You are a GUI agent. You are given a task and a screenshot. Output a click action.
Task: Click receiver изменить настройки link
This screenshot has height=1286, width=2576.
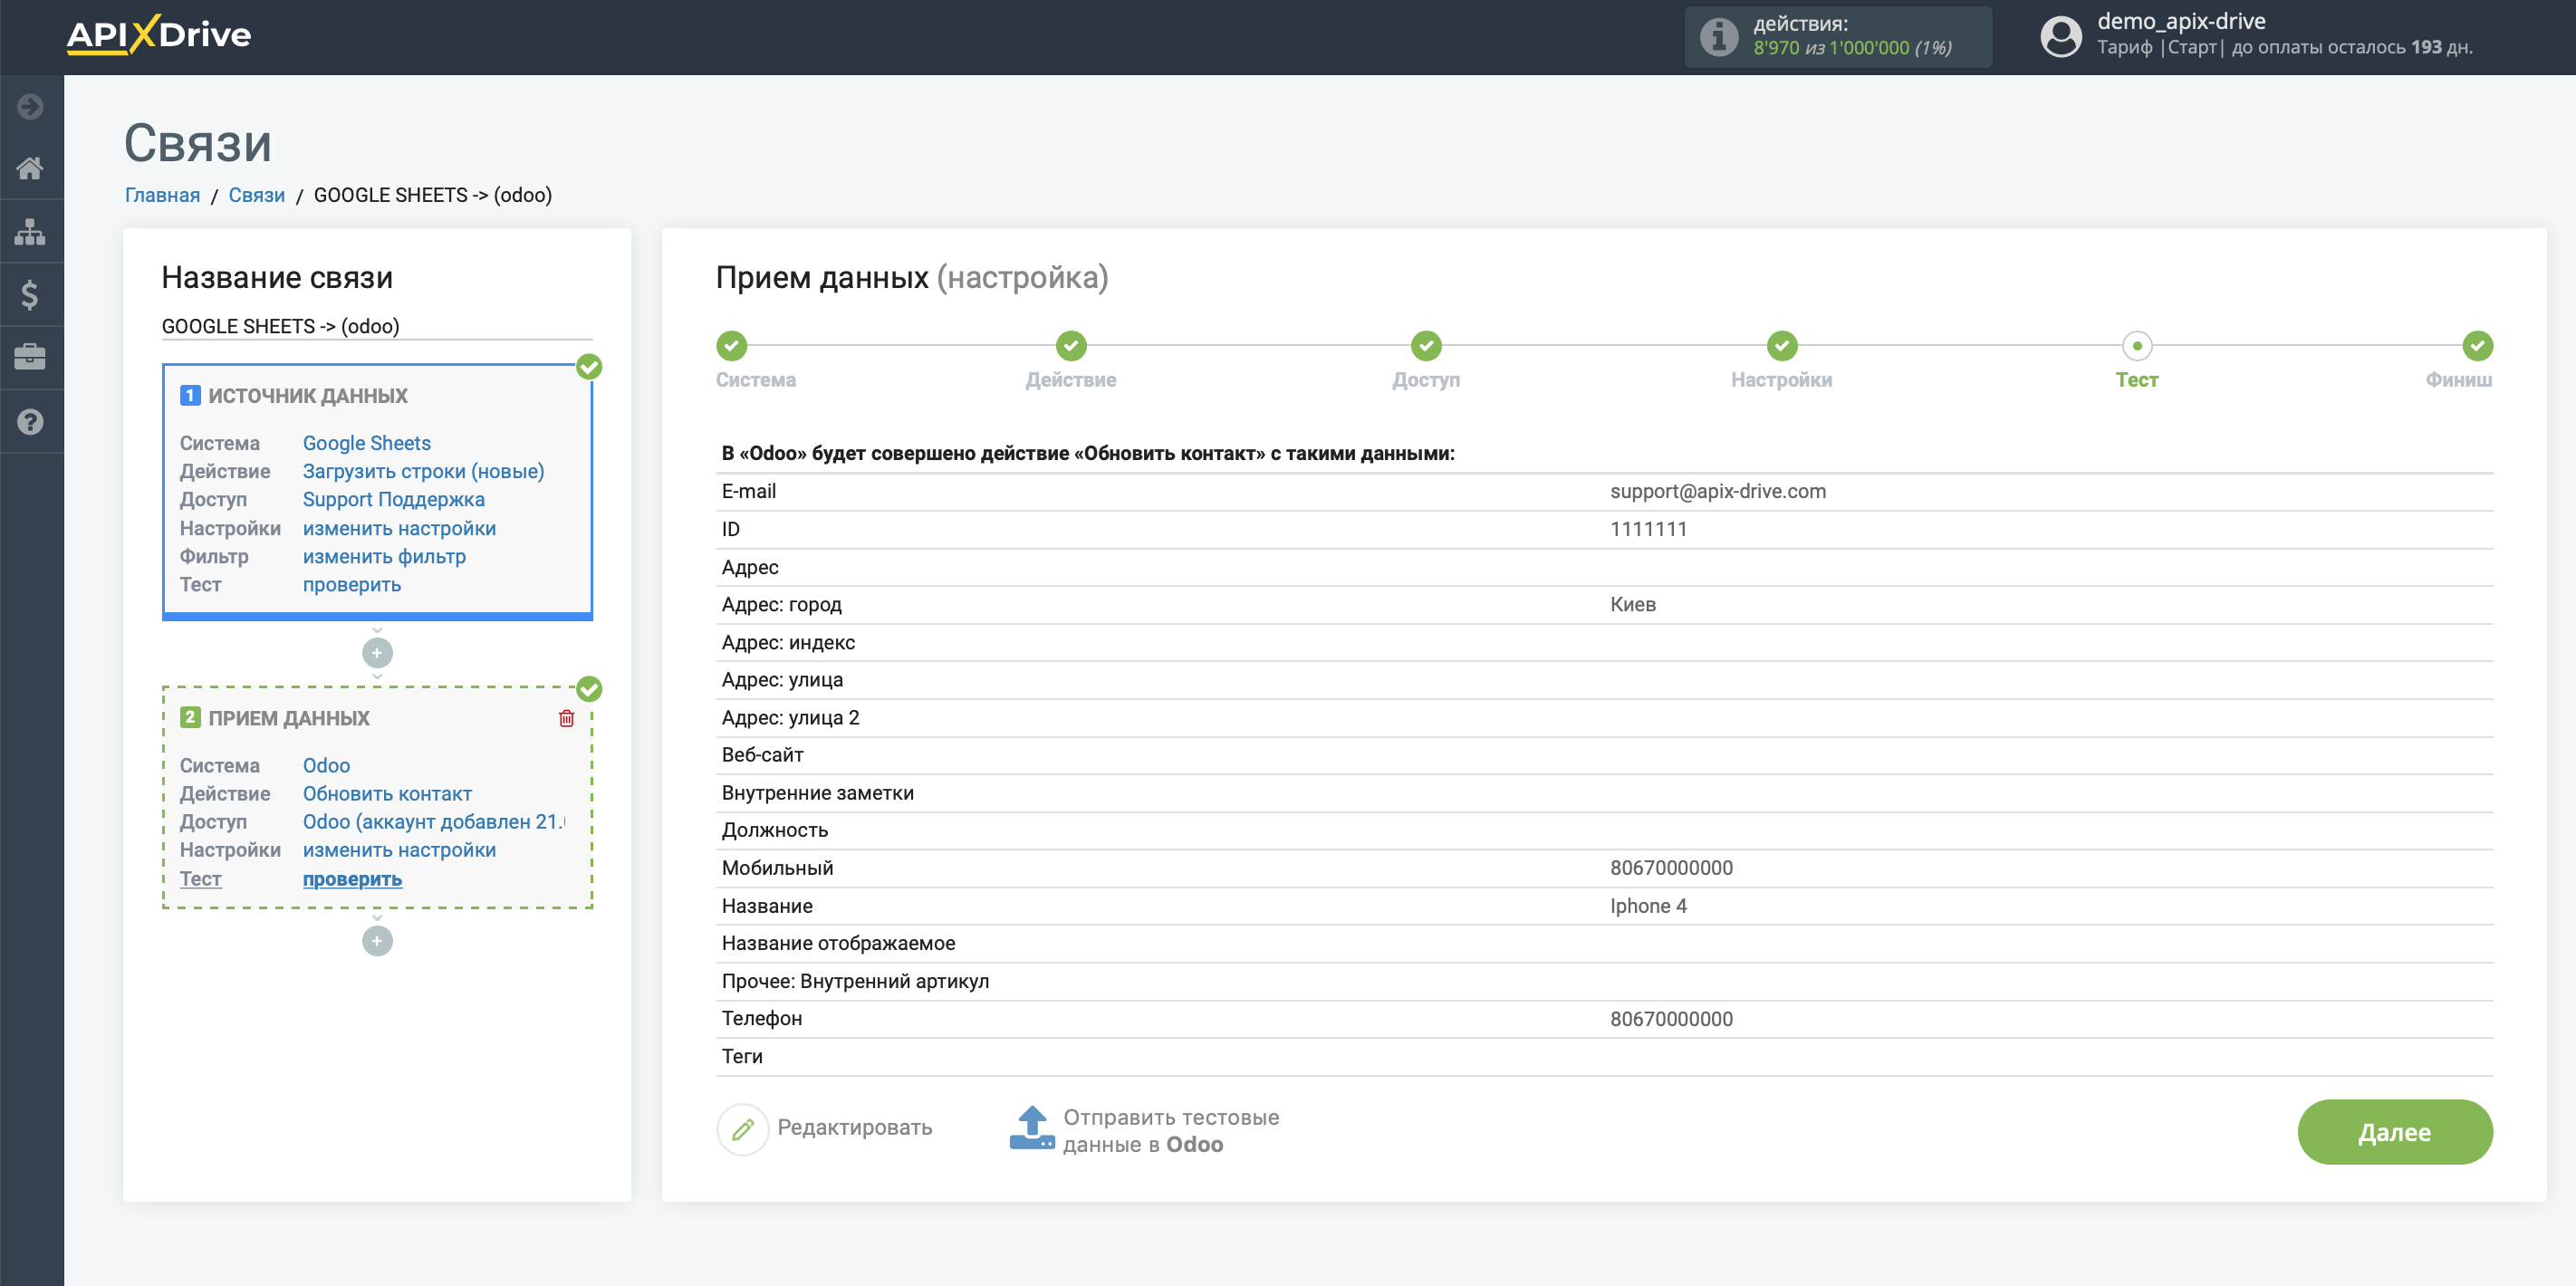(399, 850)
